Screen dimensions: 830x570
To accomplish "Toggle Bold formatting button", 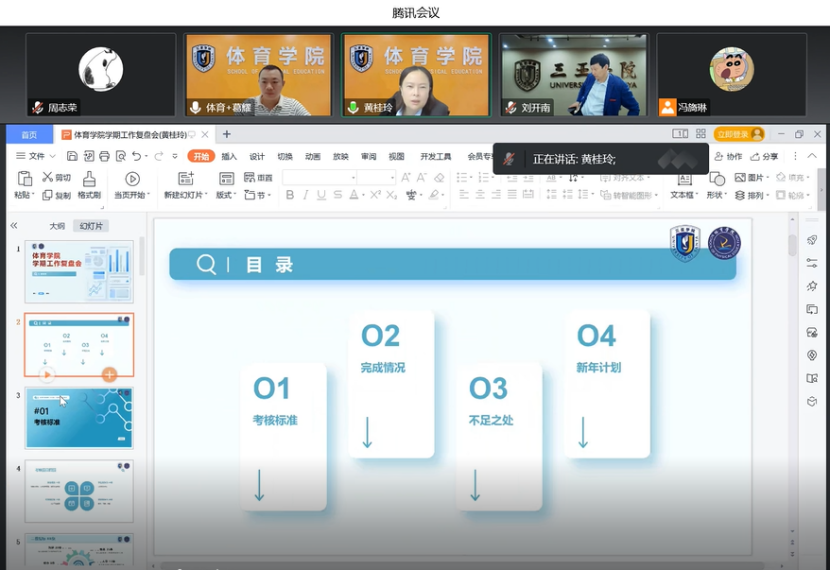I will 290,195.
